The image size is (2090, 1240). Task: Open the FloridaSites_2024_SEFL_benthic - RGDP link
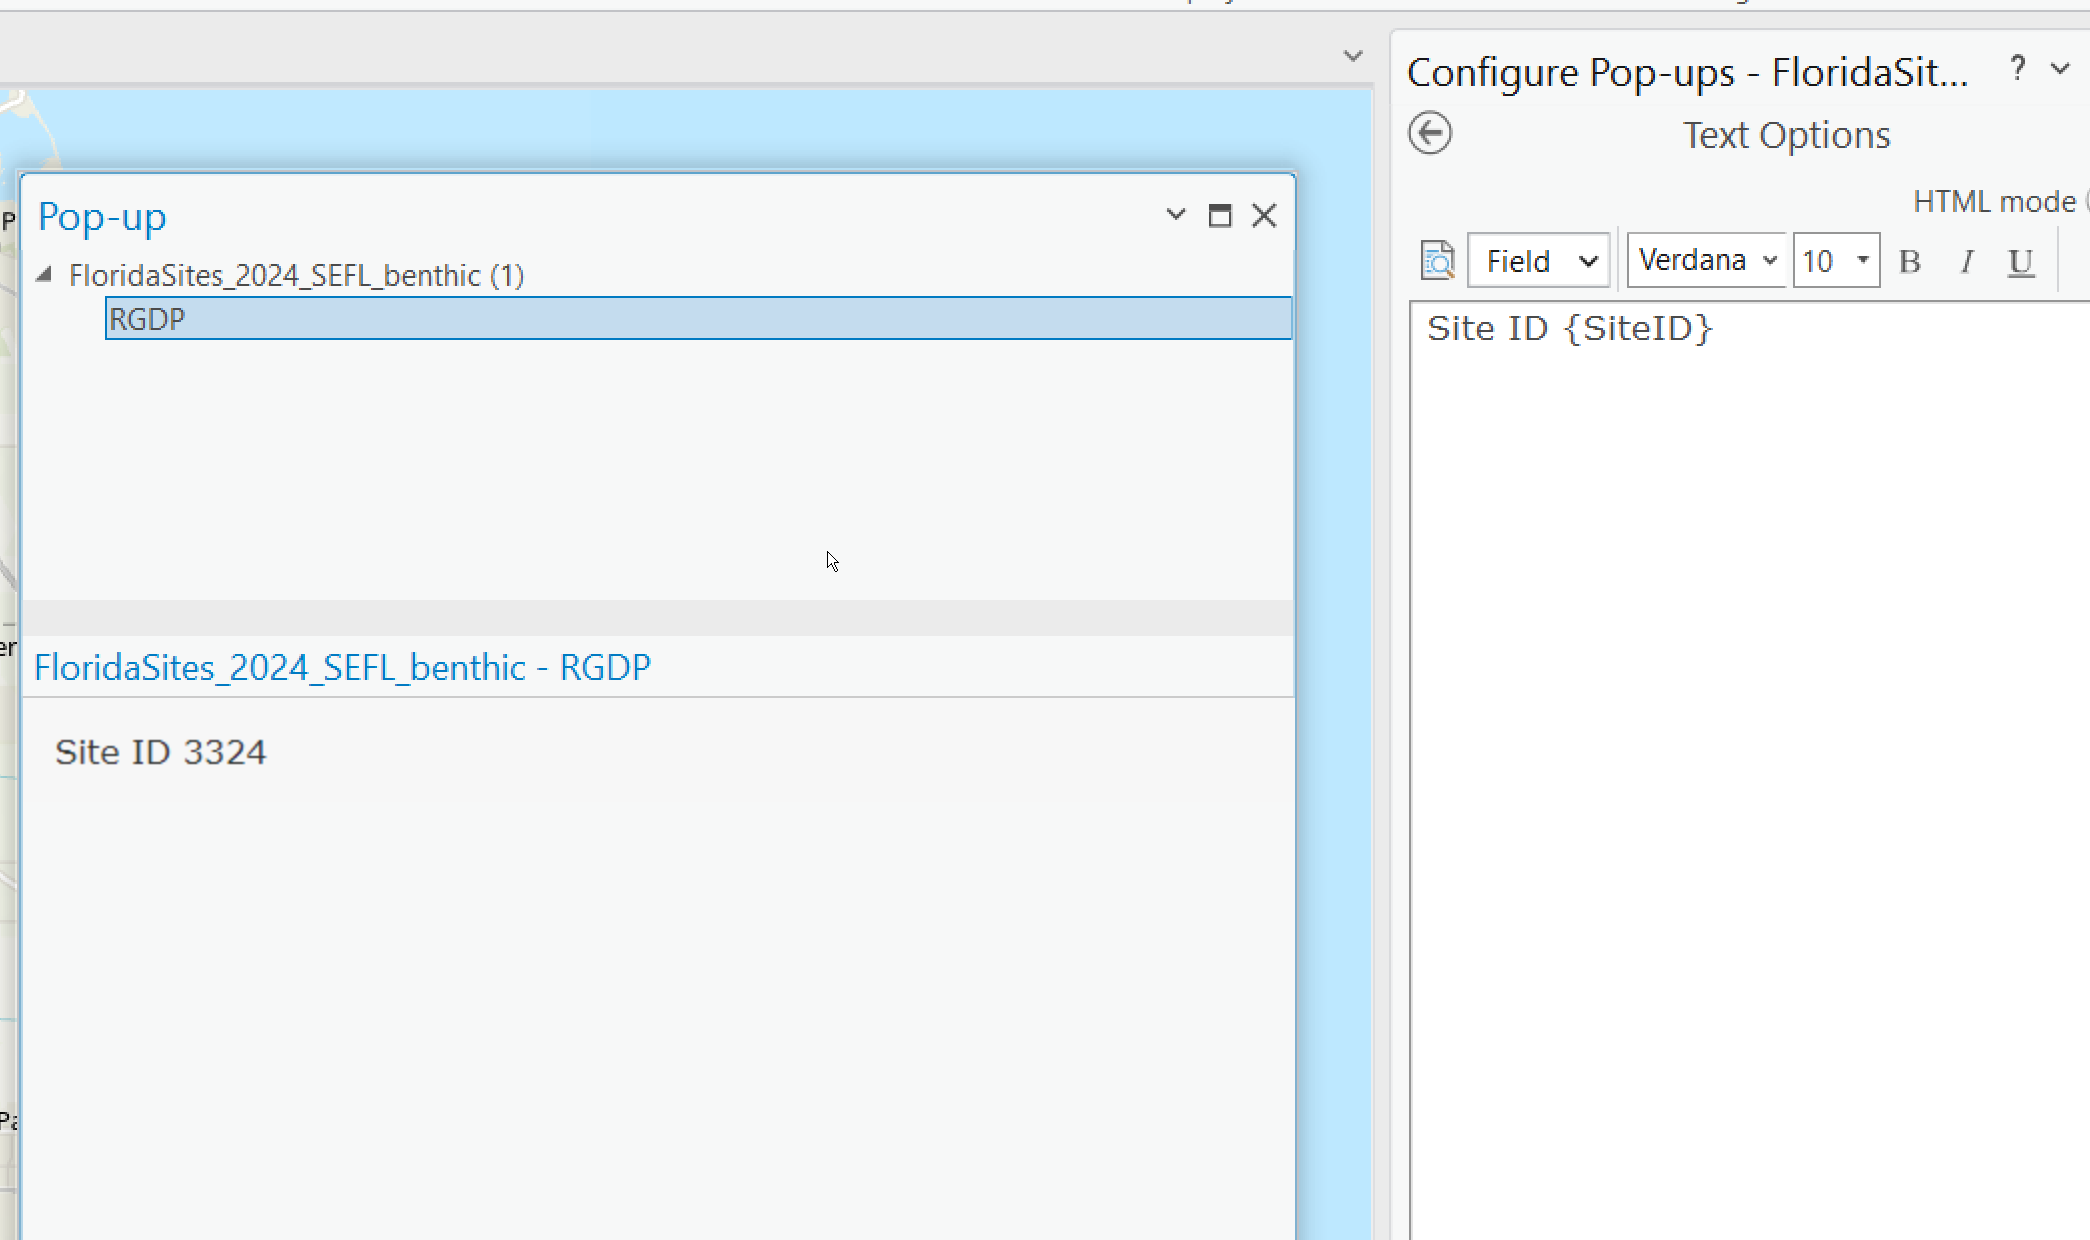(x=342, y=666)
